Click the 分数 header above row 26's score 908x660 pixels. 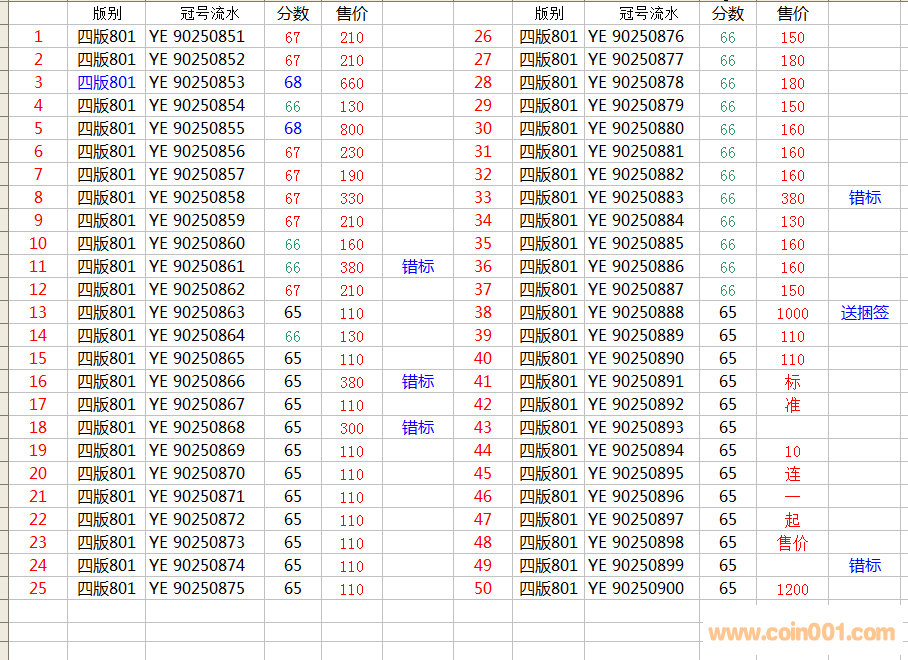click(x=728, y=13)
